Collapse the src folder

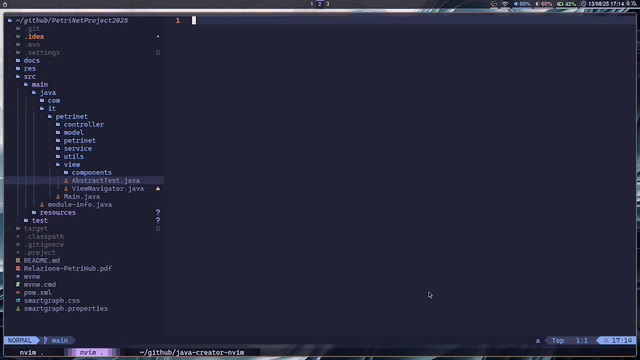tap(29, 76)
